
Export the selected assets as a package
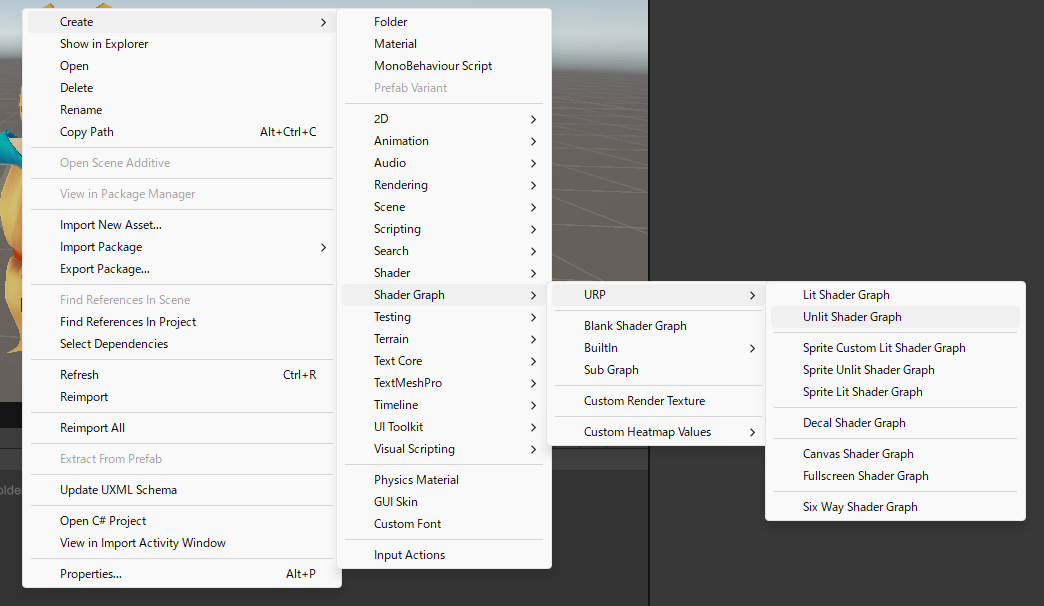(105, 268)
